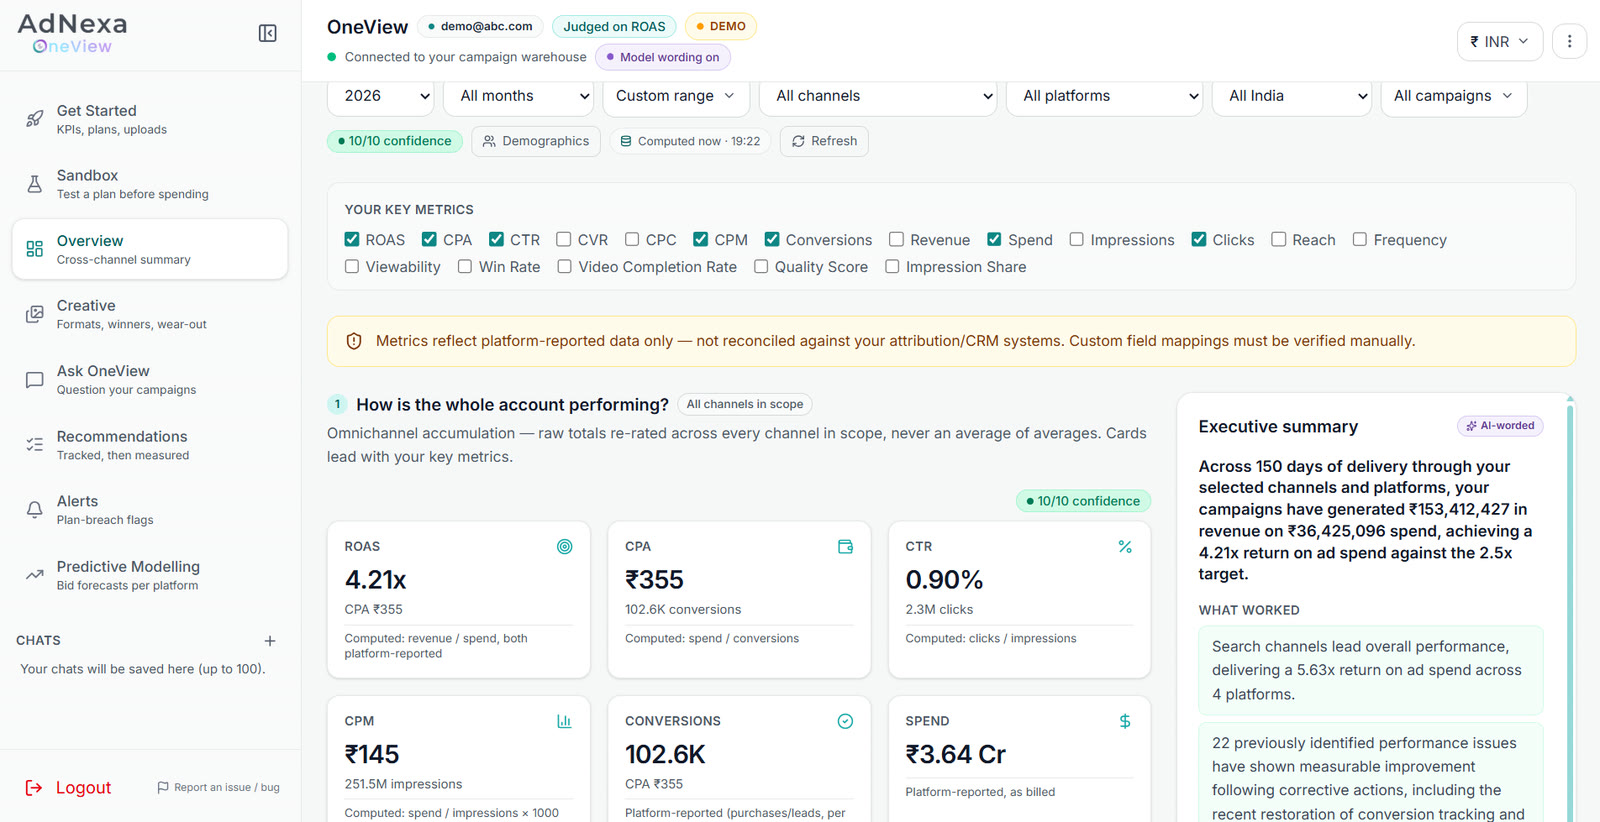The height and width of the screenshot is (822, 1600).
Task: Check the Video Completion Rate checkbox
Action: 565,266
